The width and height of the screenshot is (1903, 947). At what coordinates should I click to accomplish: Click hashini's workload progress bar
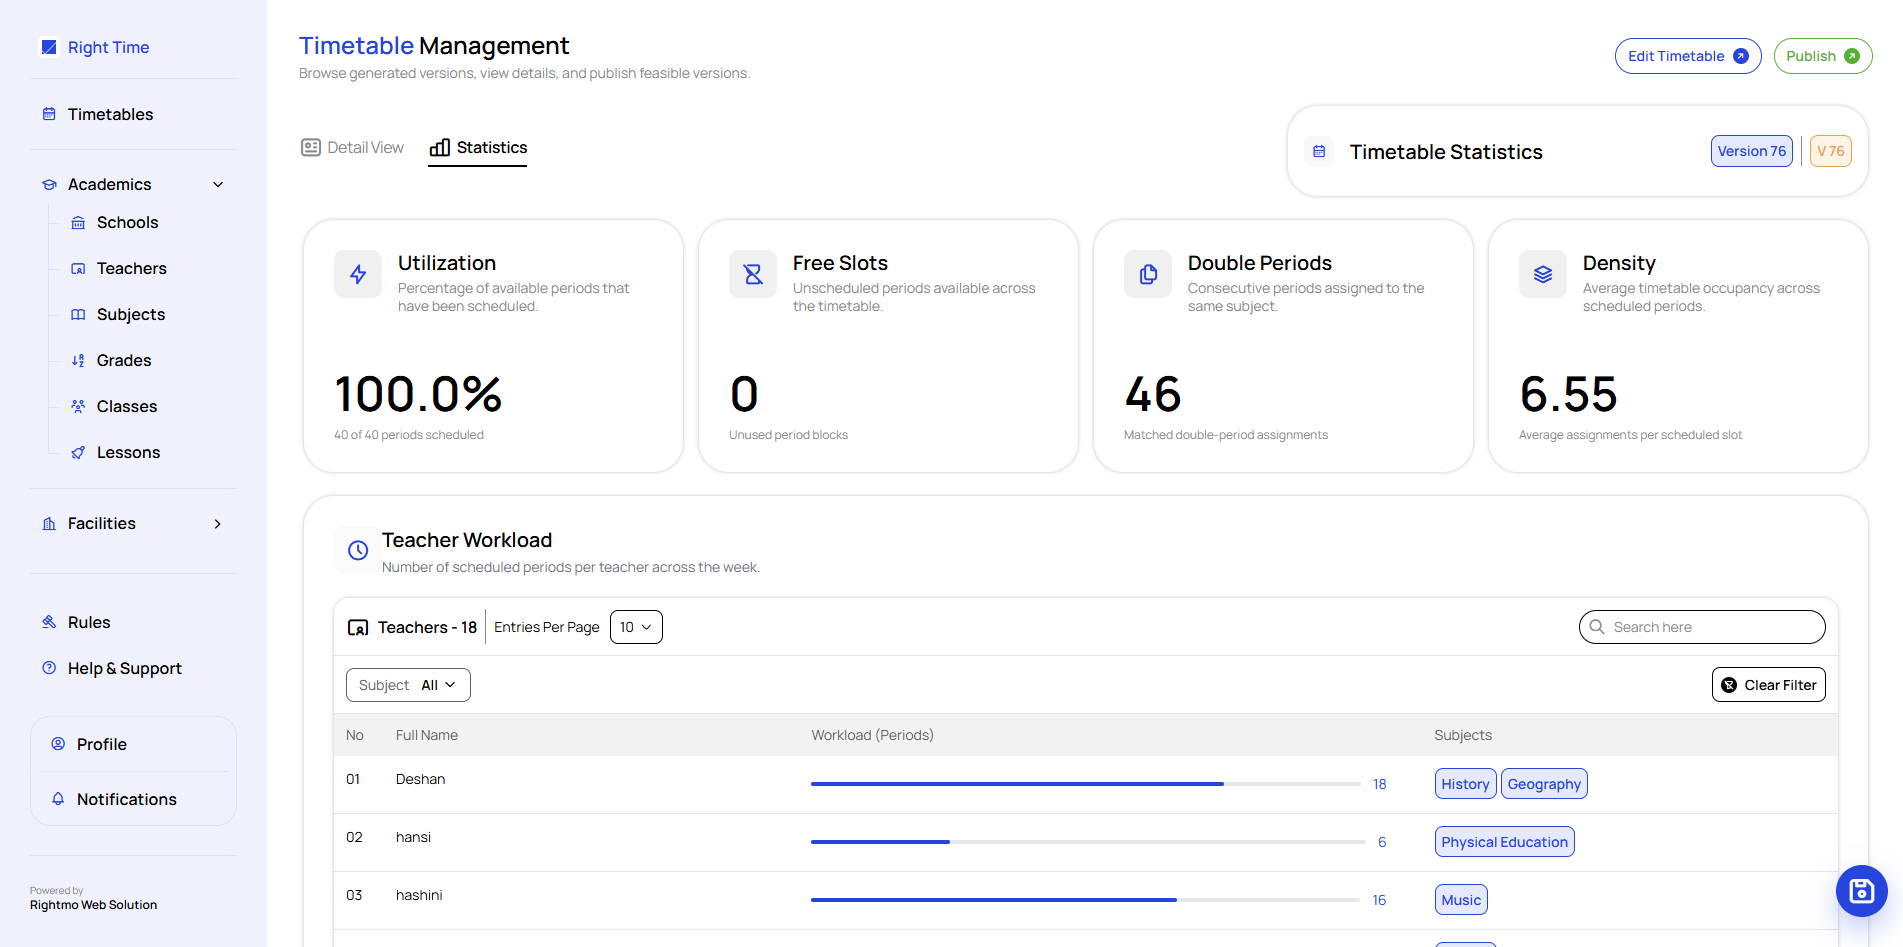pos(1086,900)
